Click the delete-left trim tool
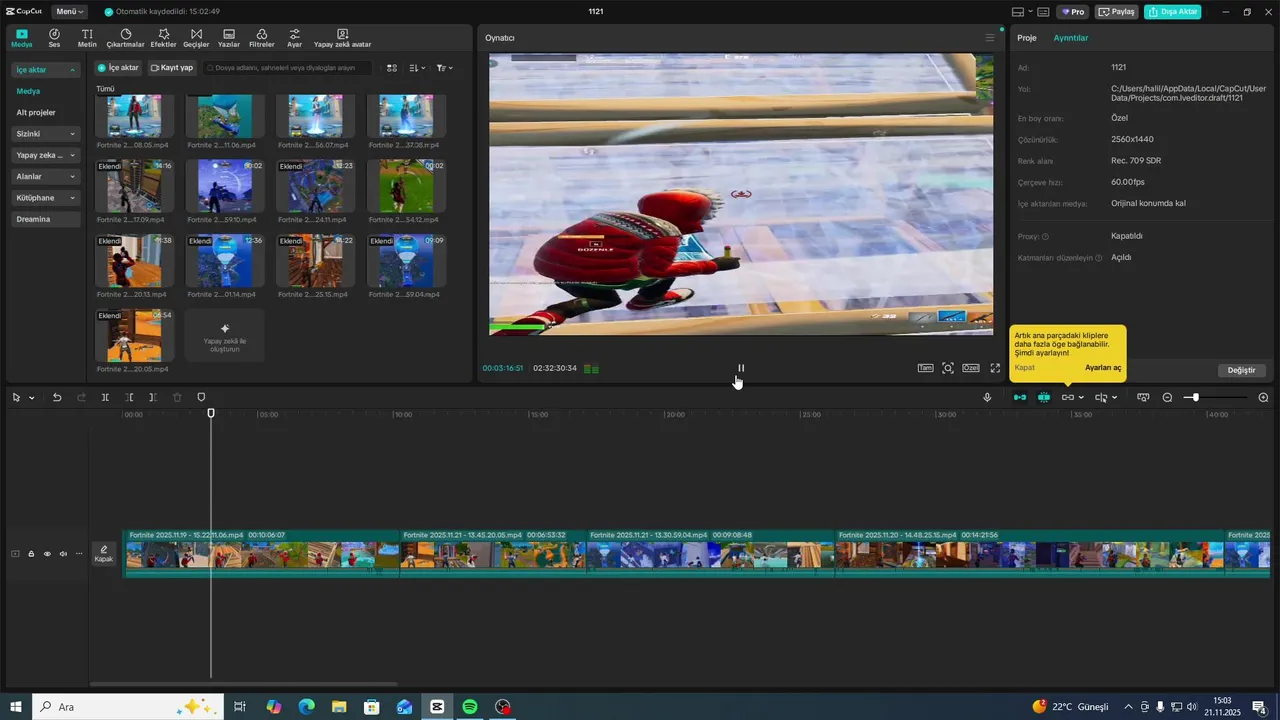Viewport: 1280px width, 720px height. [129, 397]
